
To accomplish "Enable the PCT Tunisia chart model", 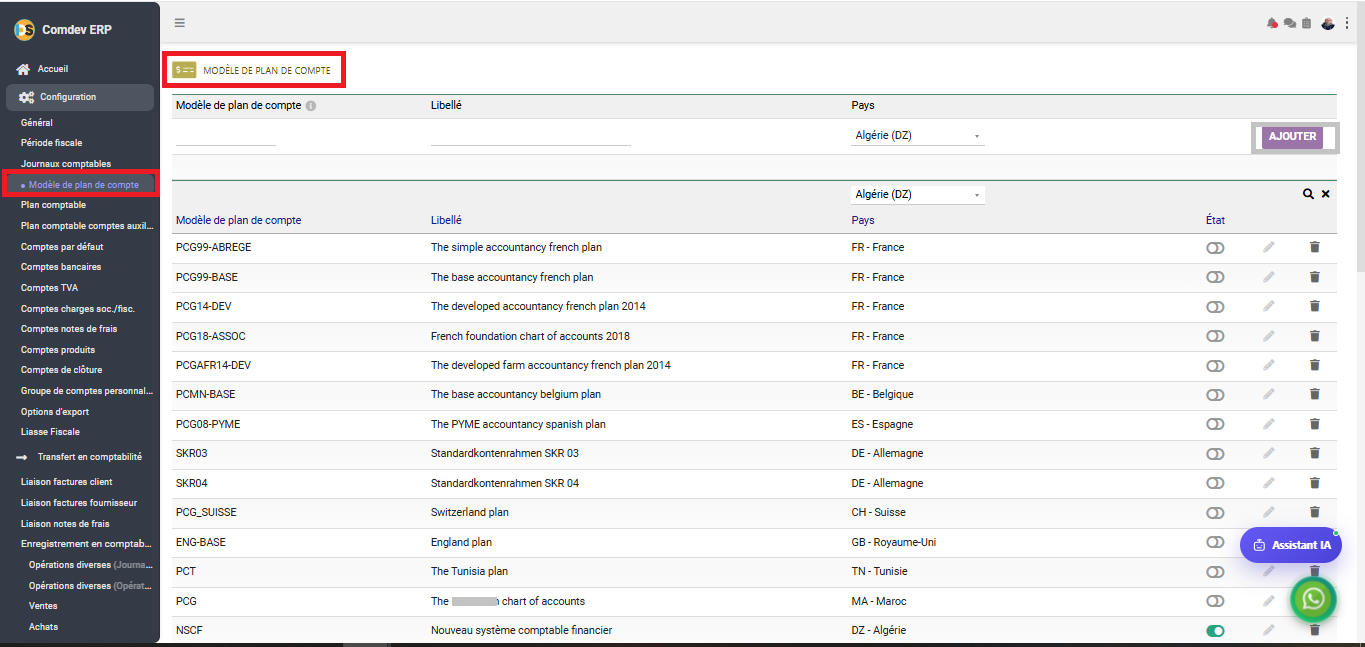I will (x=1215, y=571).
